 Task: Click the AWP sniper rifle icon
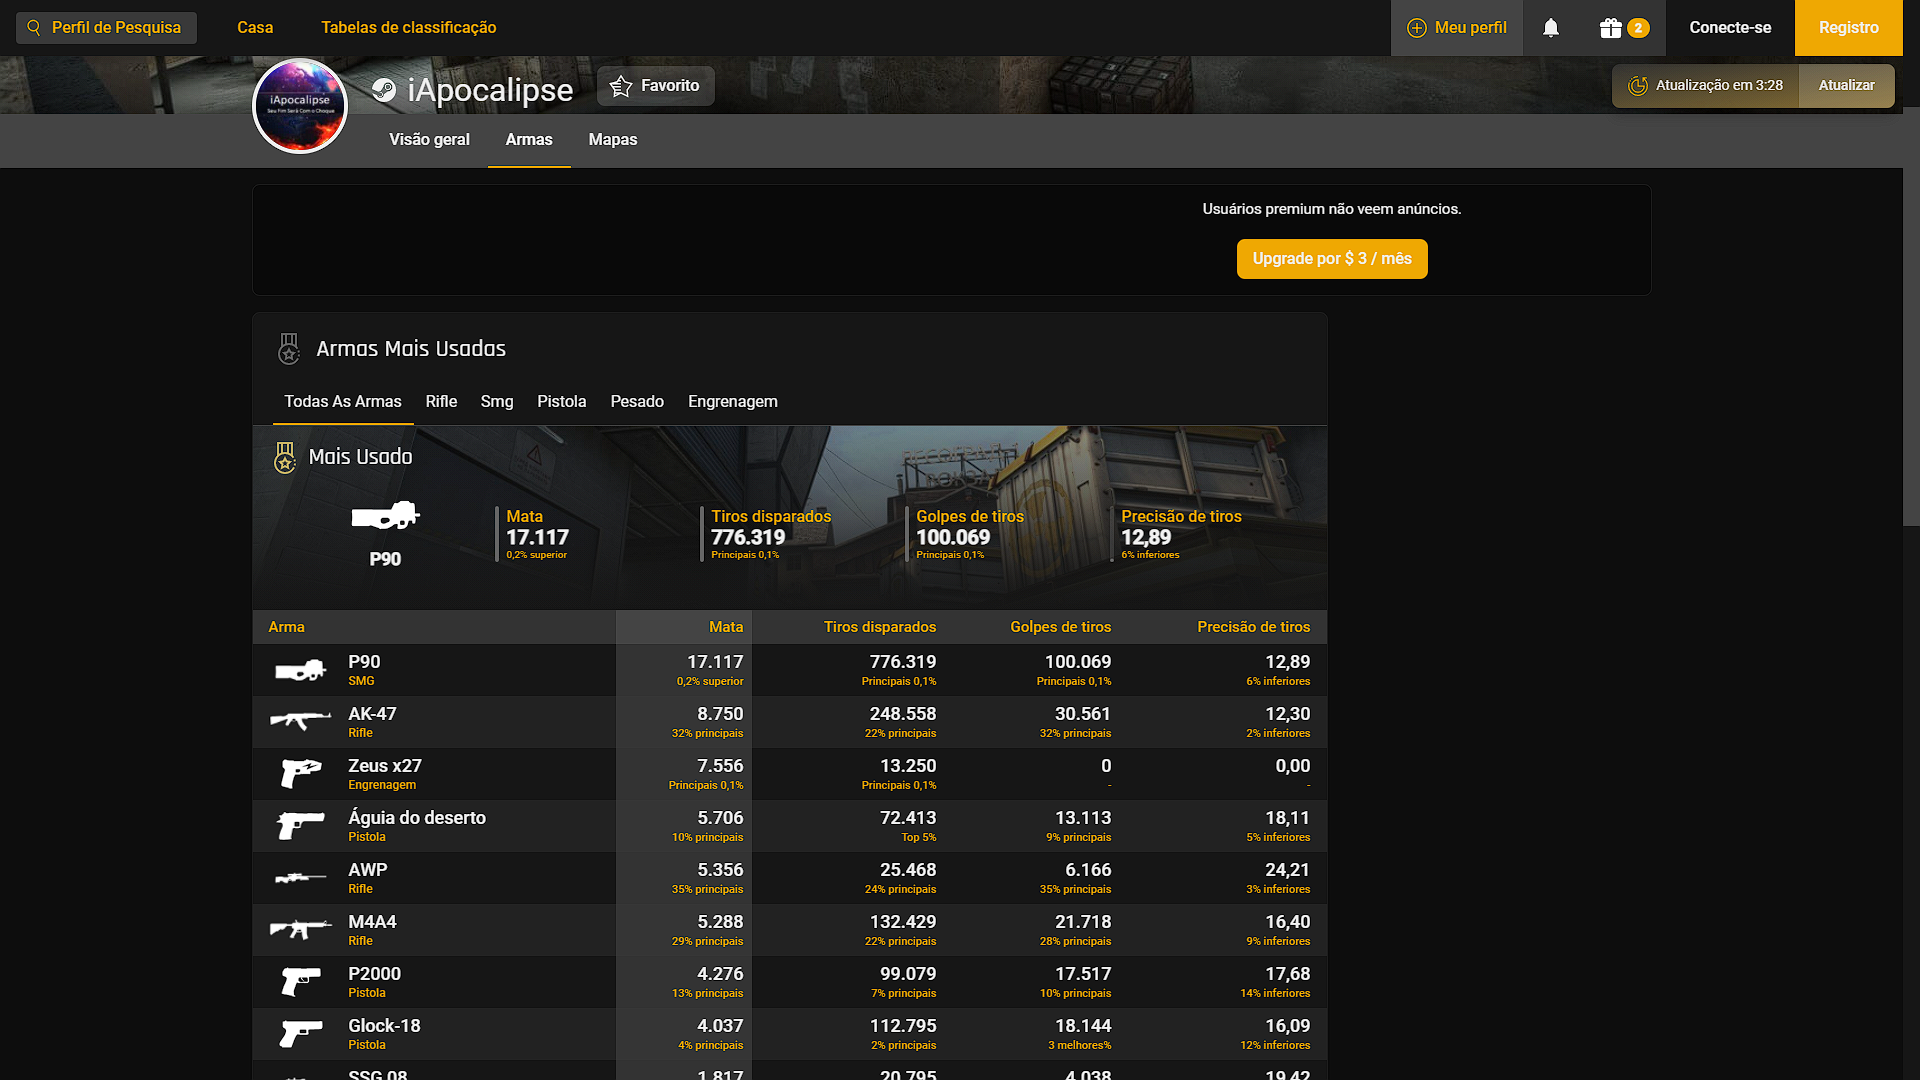tap(300, 878)
